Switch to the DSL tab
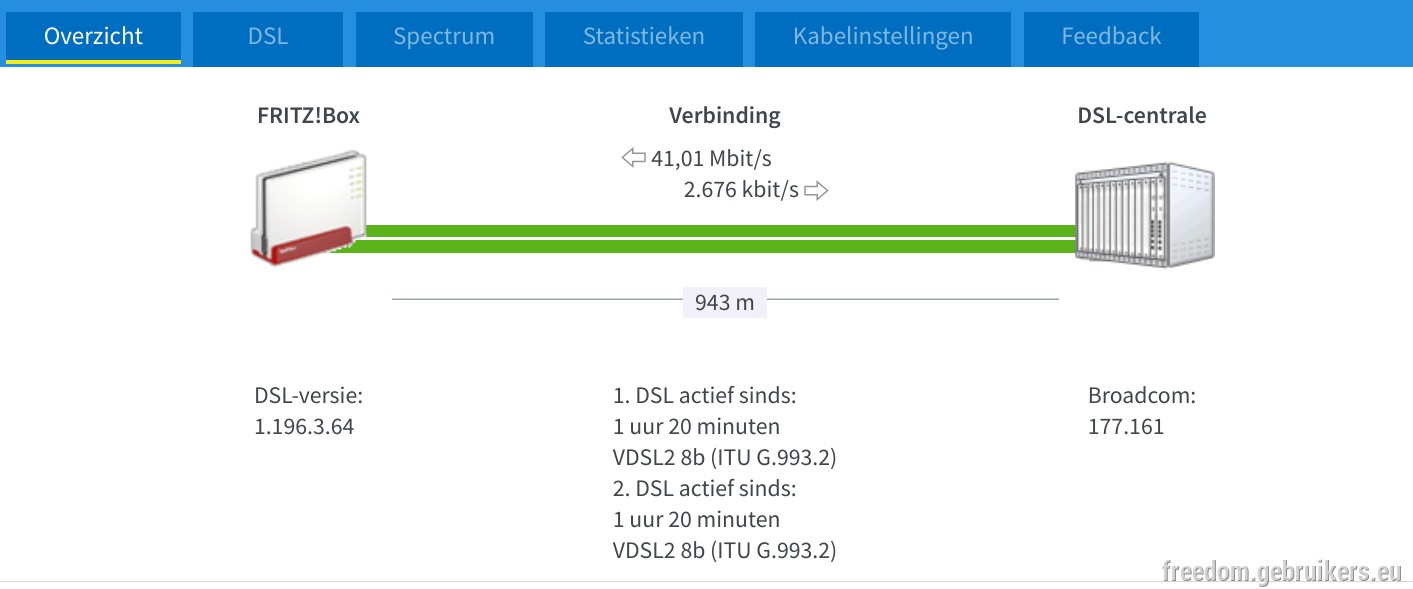1413x589 pixels. tap(268, 37)
